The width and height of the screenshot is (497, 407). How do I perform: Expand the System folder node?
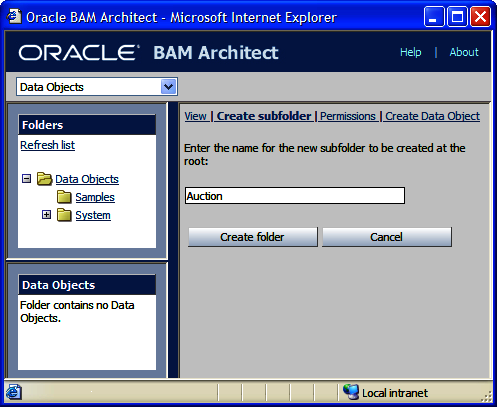46,215
